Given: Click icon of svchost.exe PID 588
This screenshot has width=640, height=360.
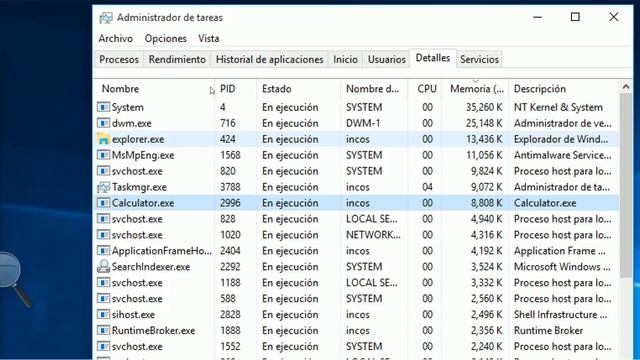Looking at the screenshot, I should pyautogui.click(x=103, y=298).
